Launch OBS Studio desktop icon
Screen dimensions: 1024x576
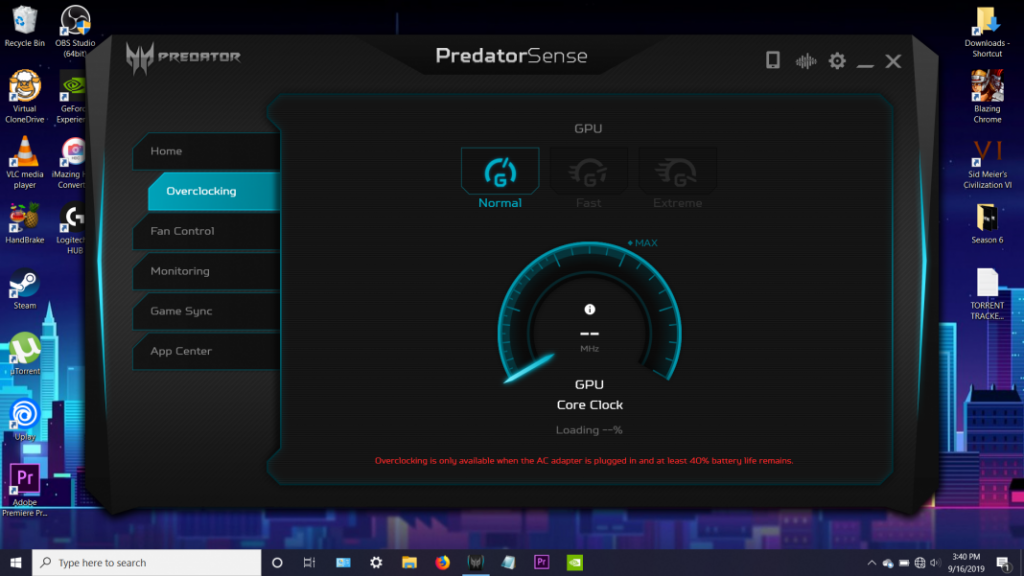77,24
